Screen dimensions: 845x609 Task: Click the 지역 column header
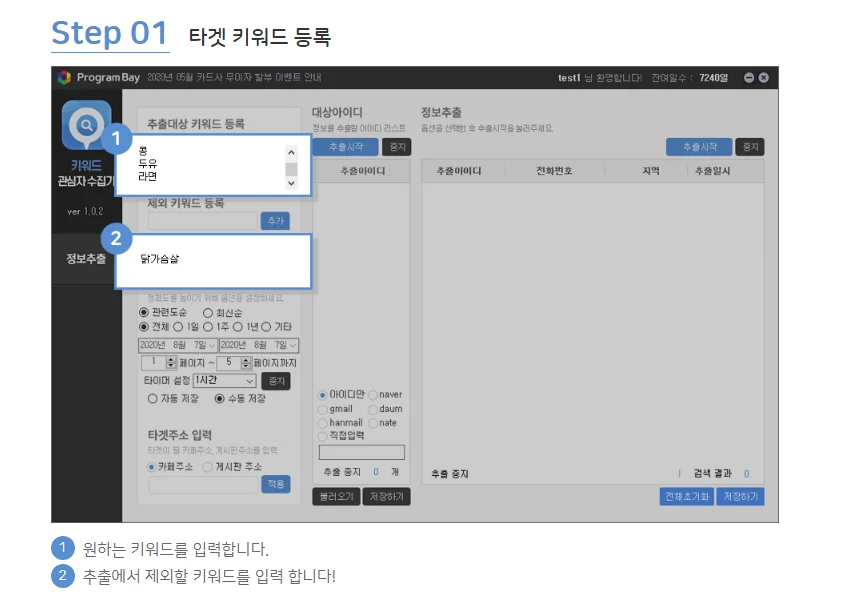651,171
